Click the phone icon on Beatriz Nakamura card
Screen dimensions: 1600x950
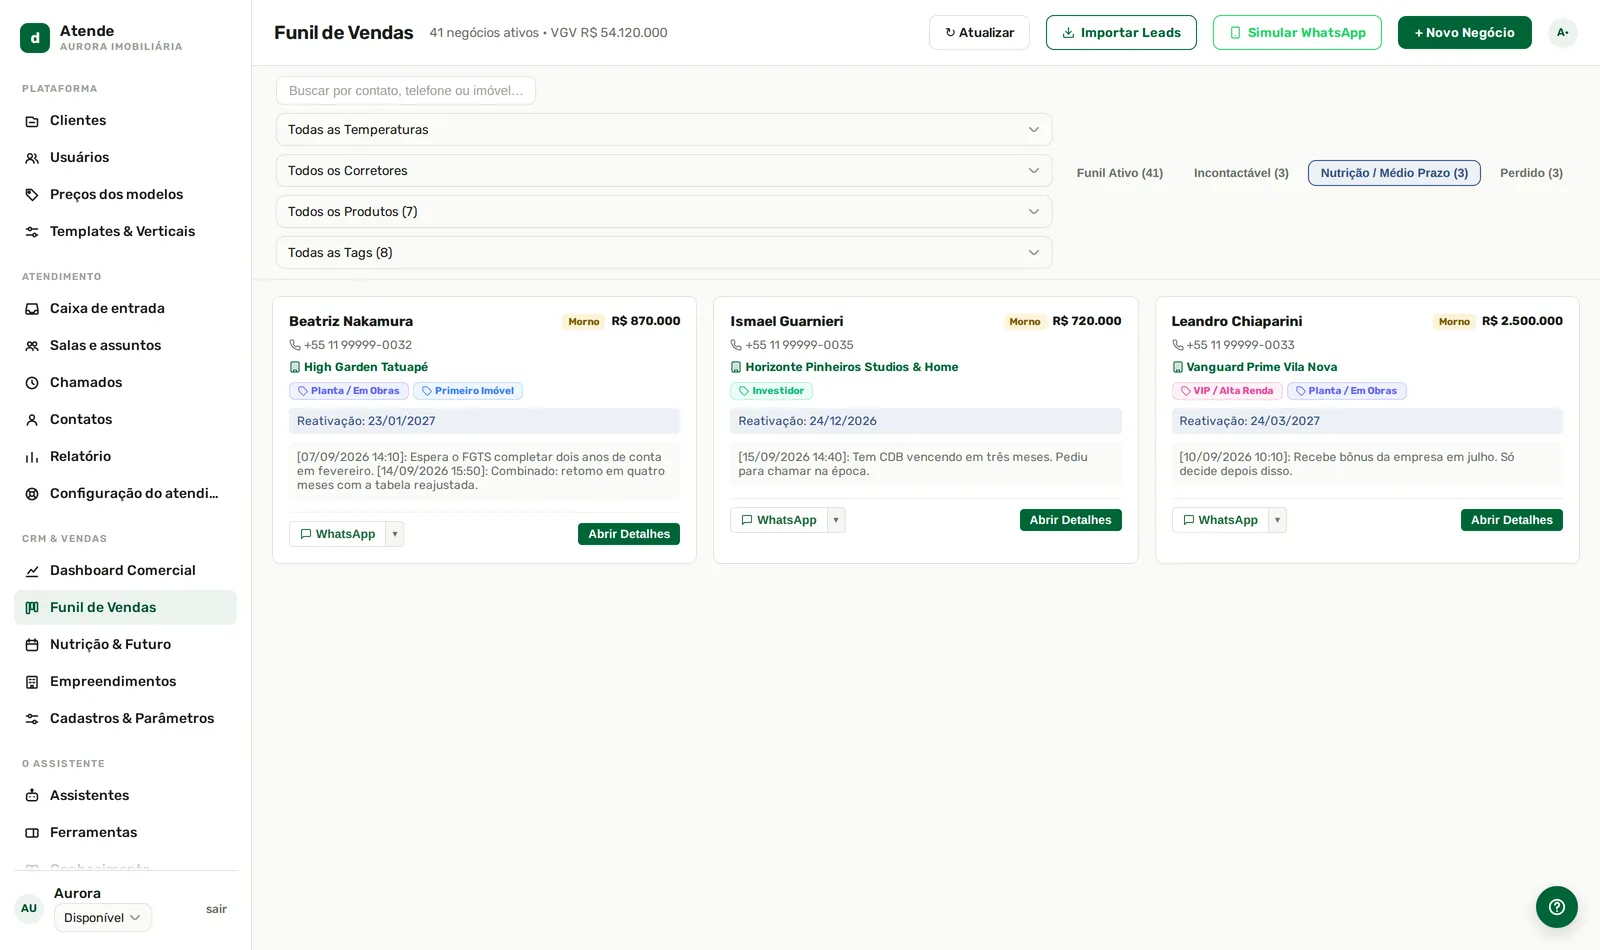coord(295,345)
